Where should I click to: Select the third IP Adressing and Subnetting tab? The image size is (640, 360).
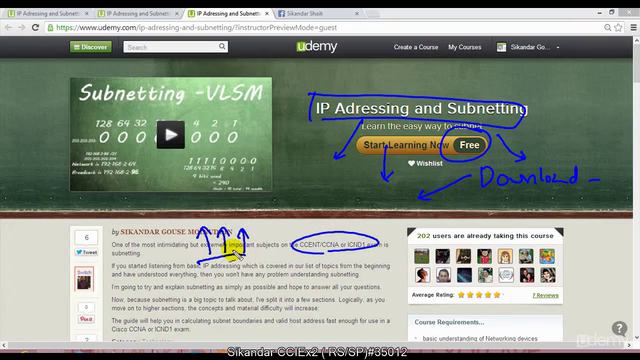(x=228, y=13)
